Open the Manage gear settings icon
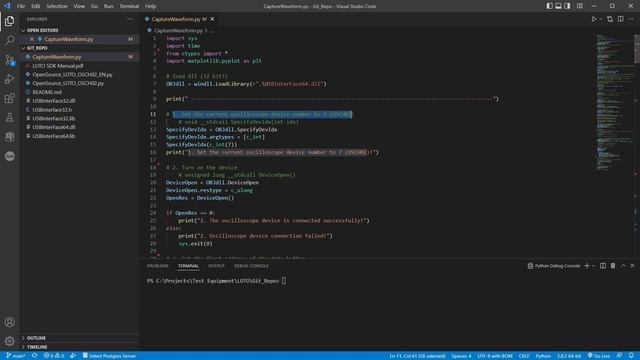 tap(9, 341)
